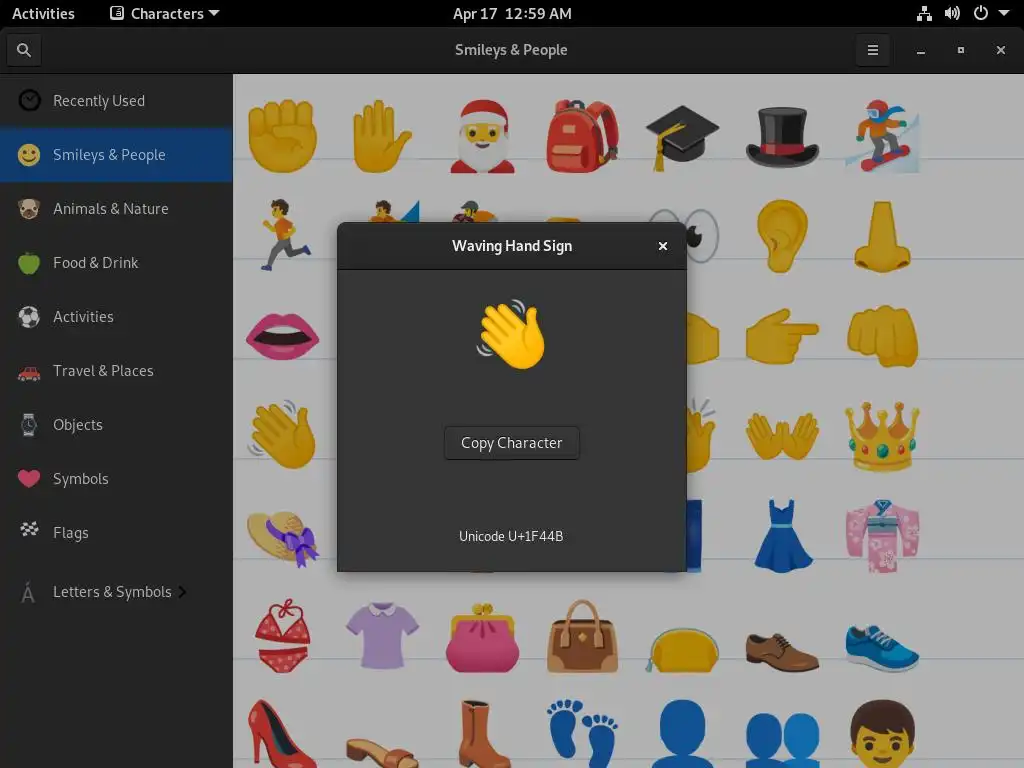The height and width of the screenshot is (768, 1024).
Task: Pick the crown emoji
Action: pos(882,436)
